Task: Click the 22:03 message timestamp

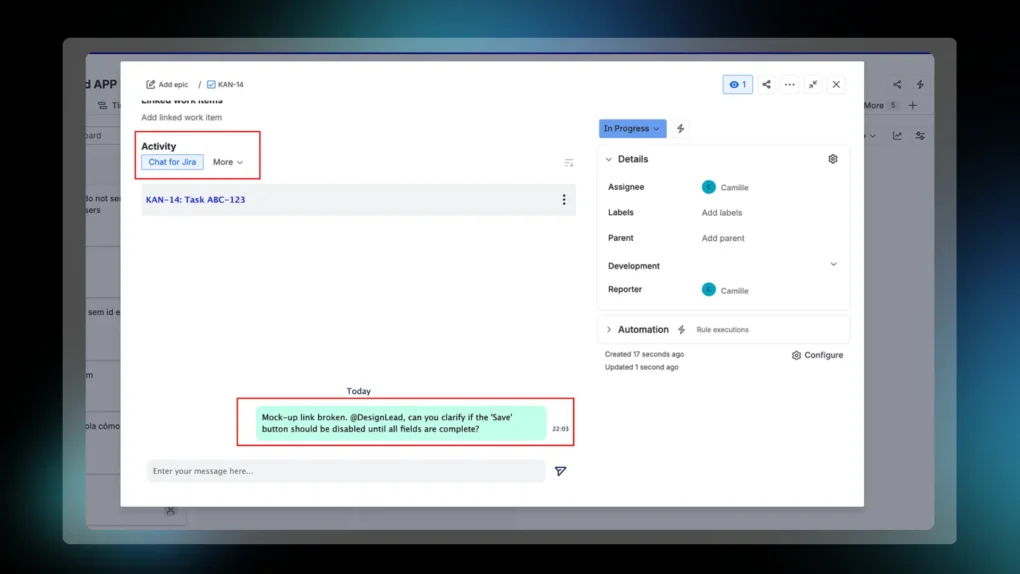Action: coord(560,429)
